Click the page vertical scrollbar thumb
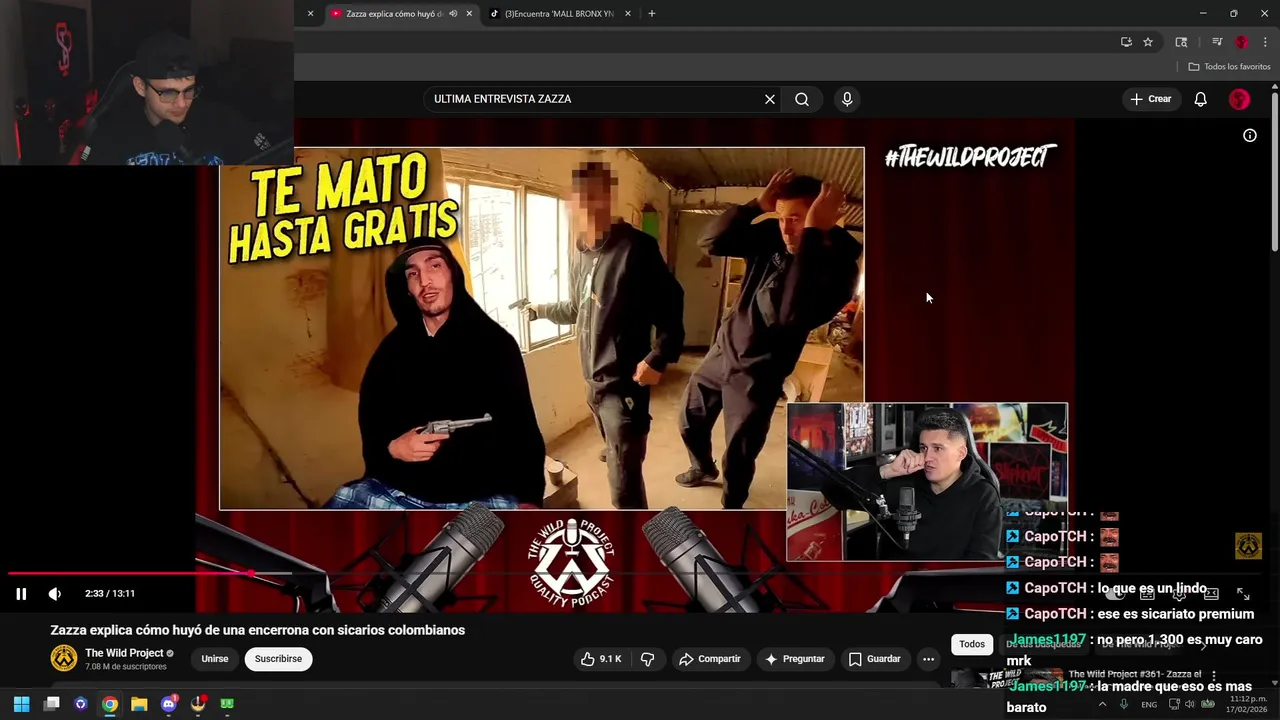Image resolution: width=1280 pixels, height=720 pixels. (x=1274, y=170)
